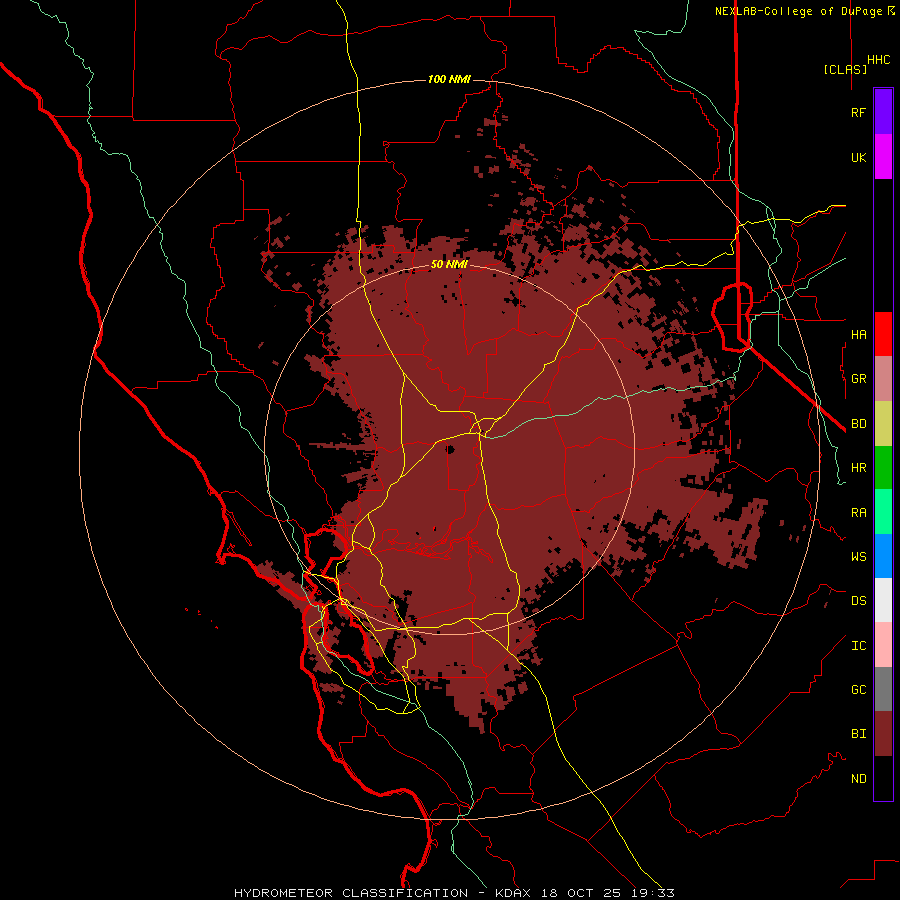Click the UK magenta legend swatch

883,157
